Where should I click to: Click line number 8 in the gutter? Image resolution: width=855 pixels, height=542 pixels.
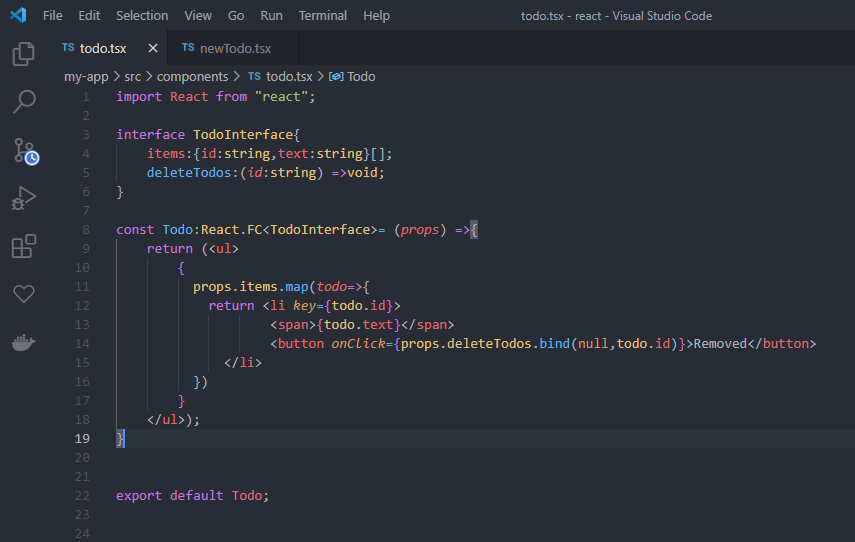coord(85,229)
